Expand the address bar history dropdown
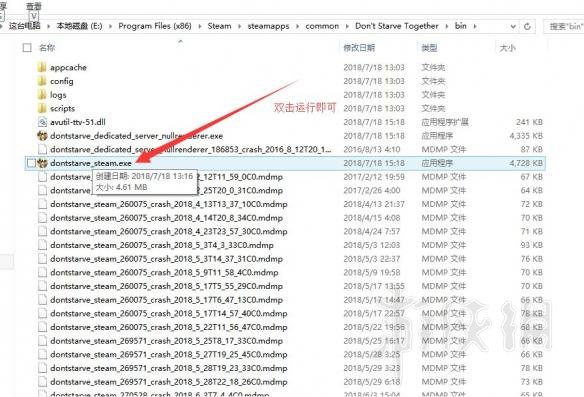584x397 pixels. click(x=513, y=26)
